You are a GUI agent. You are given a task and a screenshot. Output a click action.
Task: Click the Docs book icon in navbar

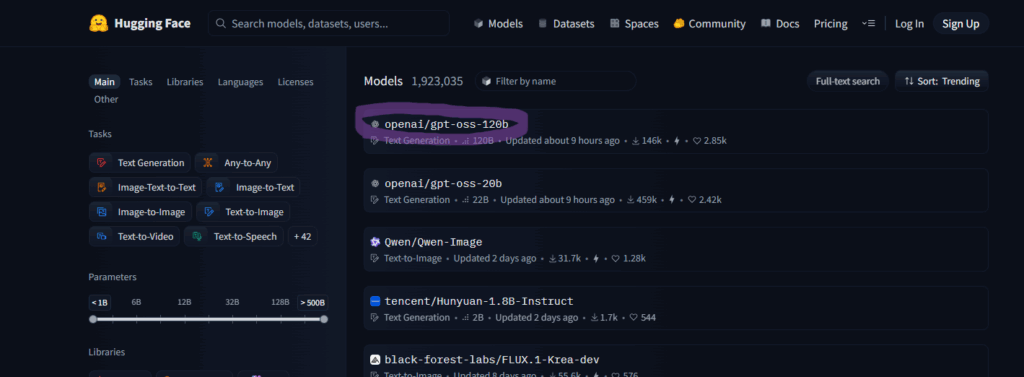point(766,24)
